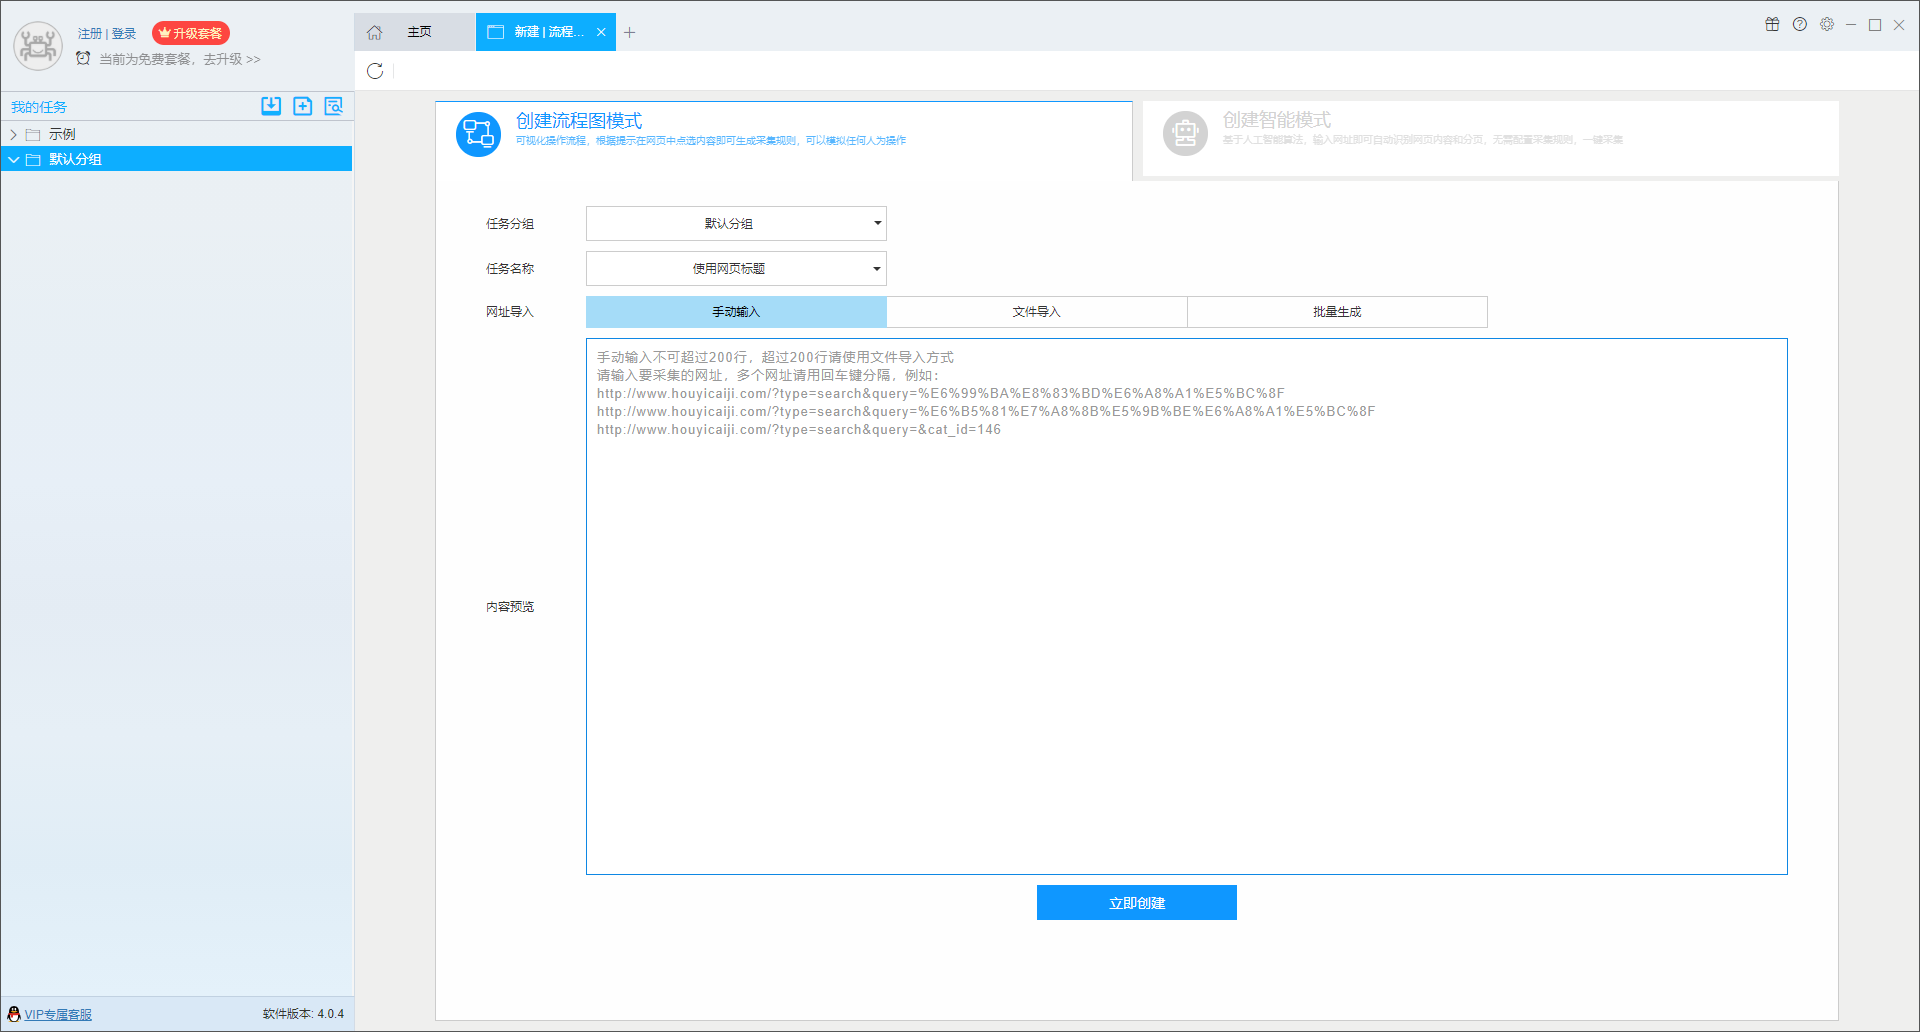The height and width of the screenshot is (1032, 1920).
Task: Click the home icon on the tab bar
Action: tap(374, 32)
